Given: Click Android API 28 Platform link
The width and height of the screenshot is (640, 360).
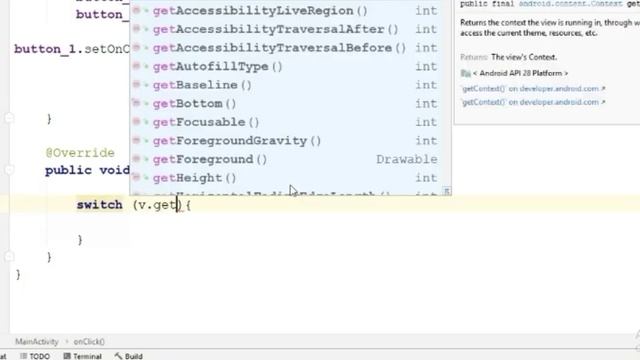Looking at the screenshot, I should pyautogui.click(x=520, y=73).
